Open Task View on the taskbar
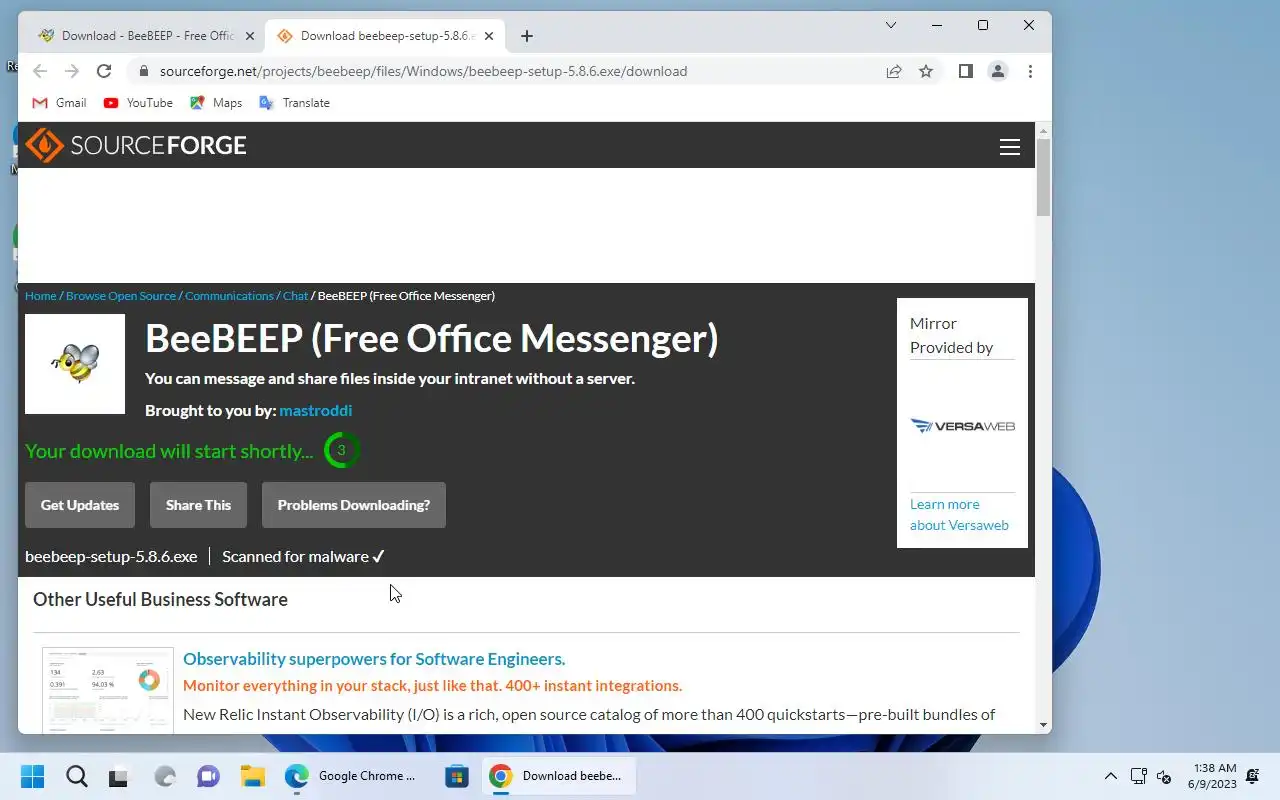 coord(119,776)
